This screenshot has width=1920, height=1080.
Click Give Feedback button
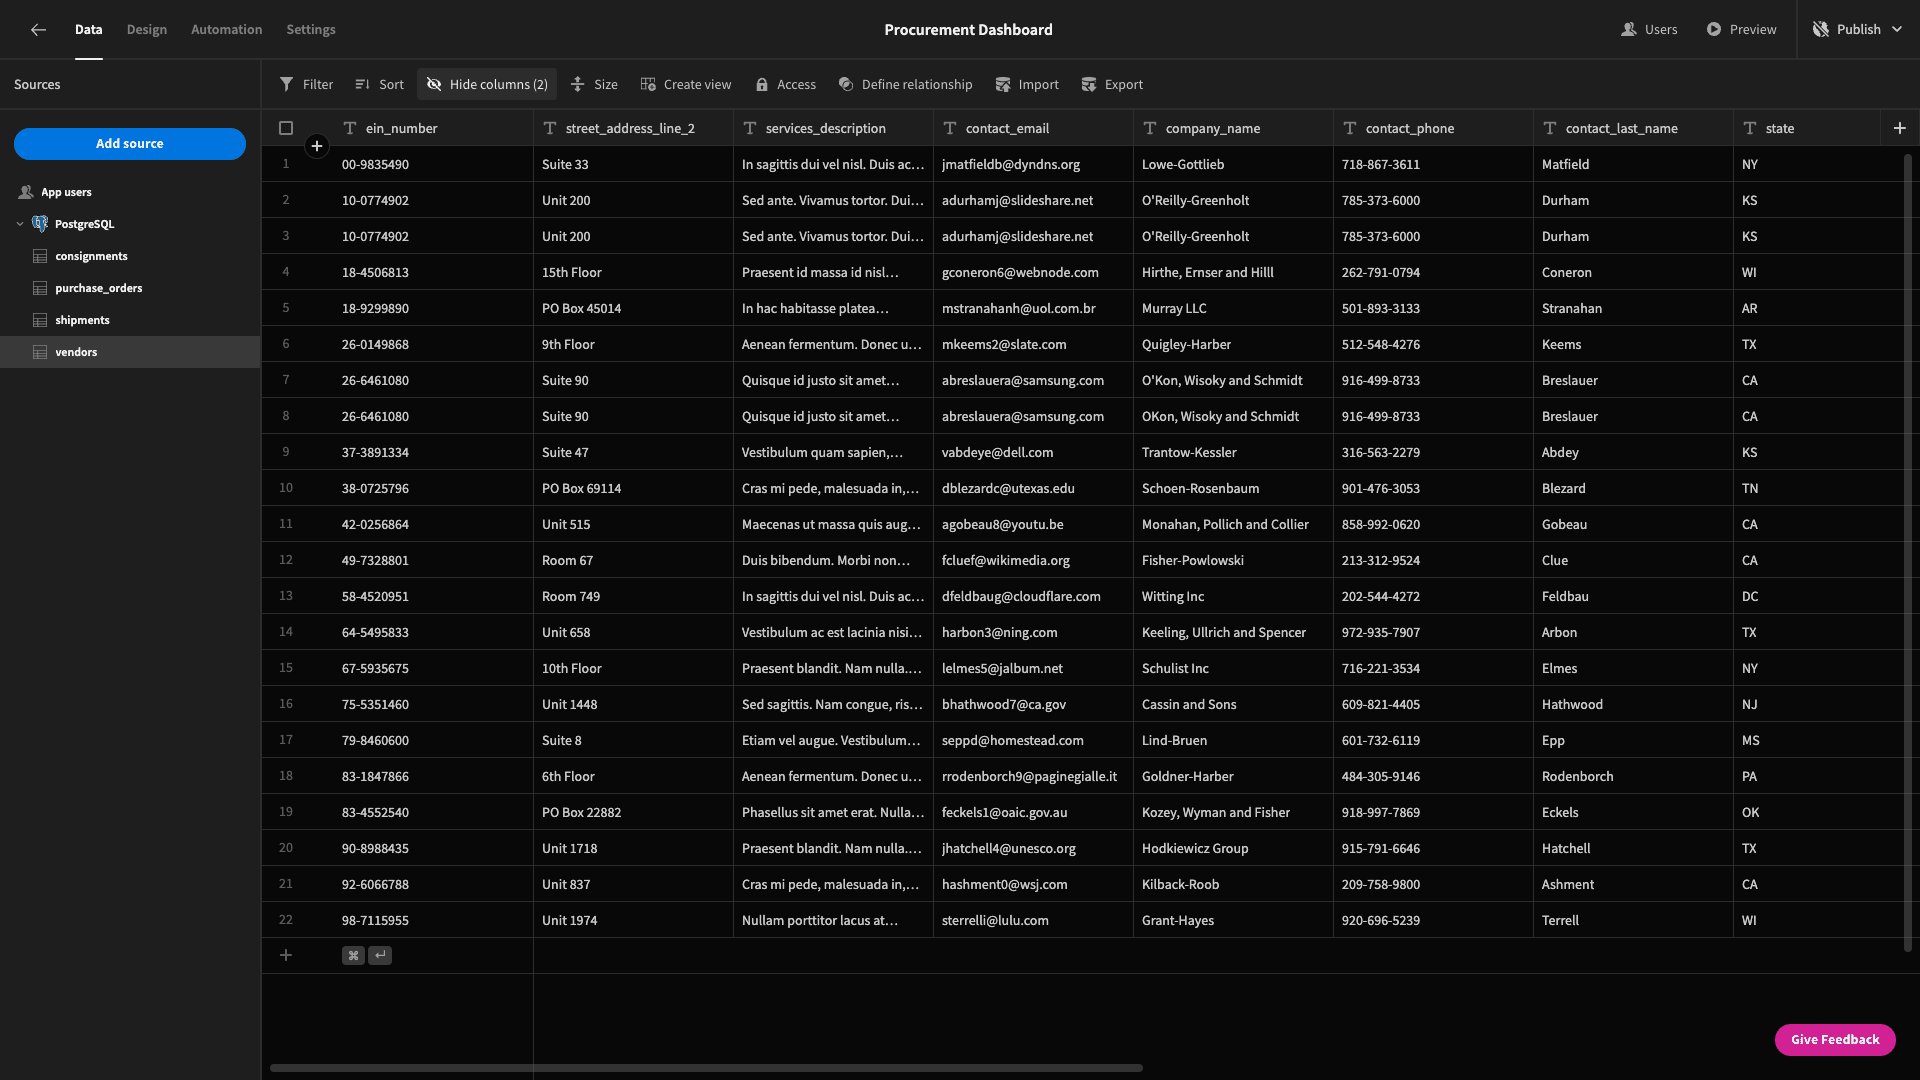(x=1835, y=1040)
